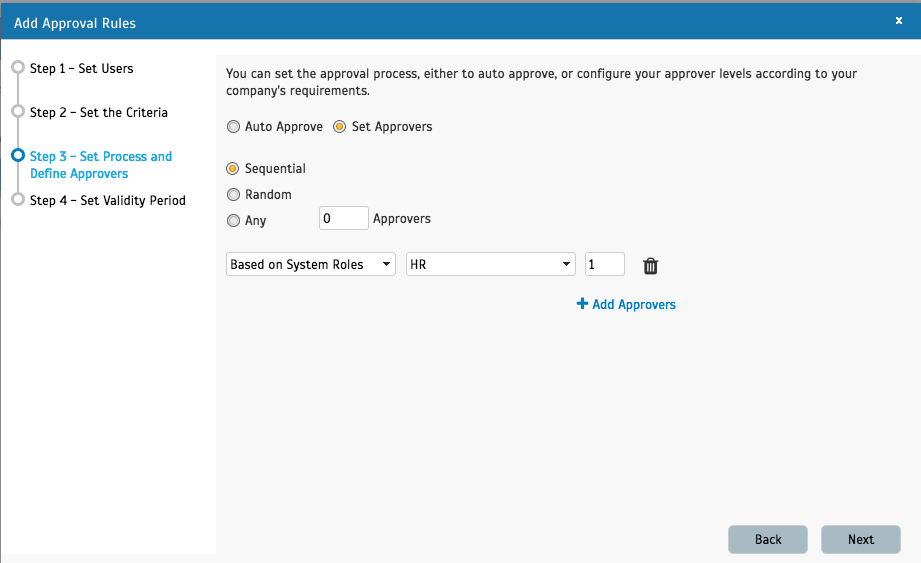Select the Auto Approve radio option
The height and width of the screenshot is (563, 921).
(x=234, y=127)
